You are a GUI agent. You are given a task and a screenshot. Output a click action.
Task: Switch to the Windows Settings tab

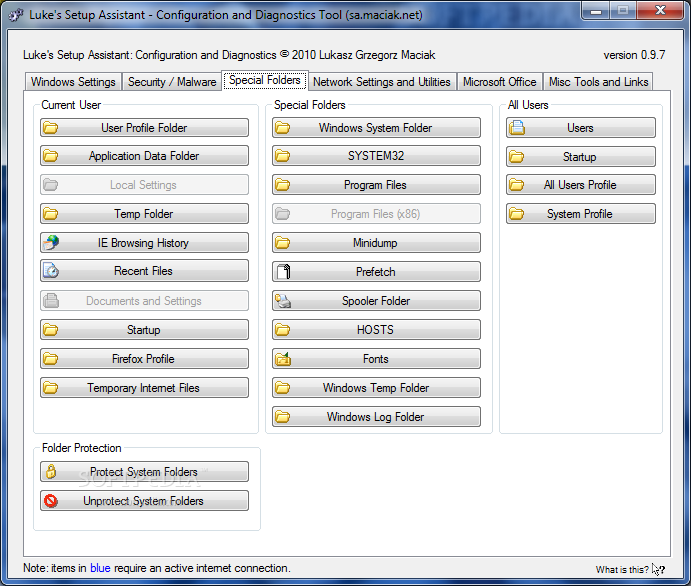click(x=73, y=82)
